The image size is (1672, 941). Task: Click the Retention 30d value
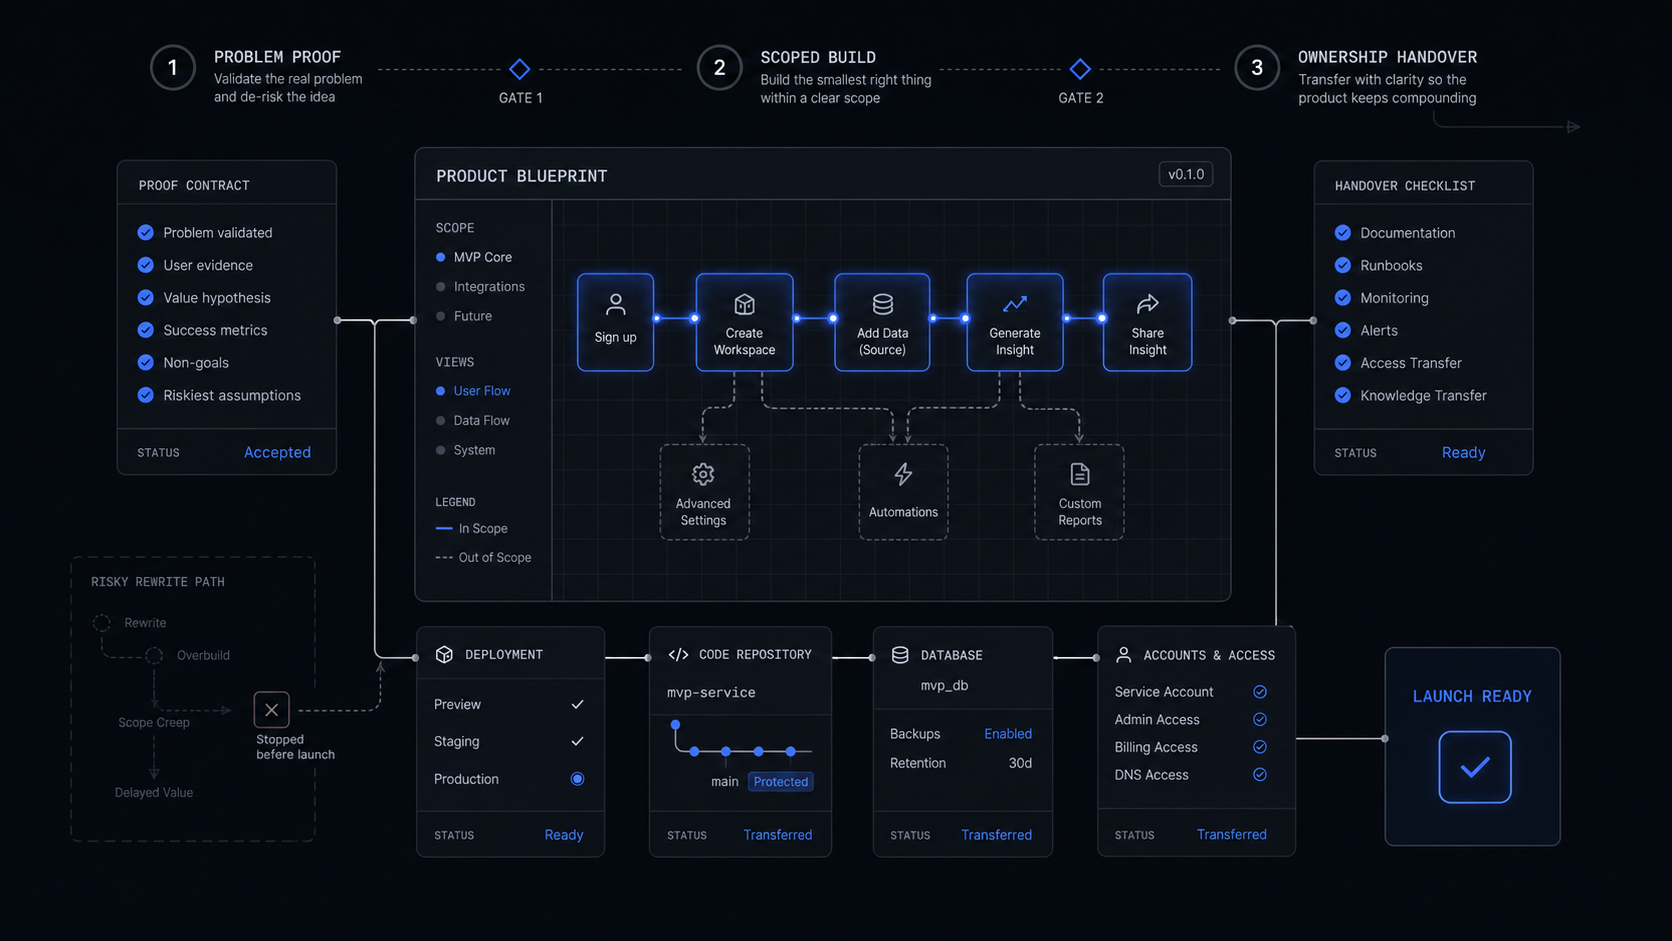coord(1020,763)
